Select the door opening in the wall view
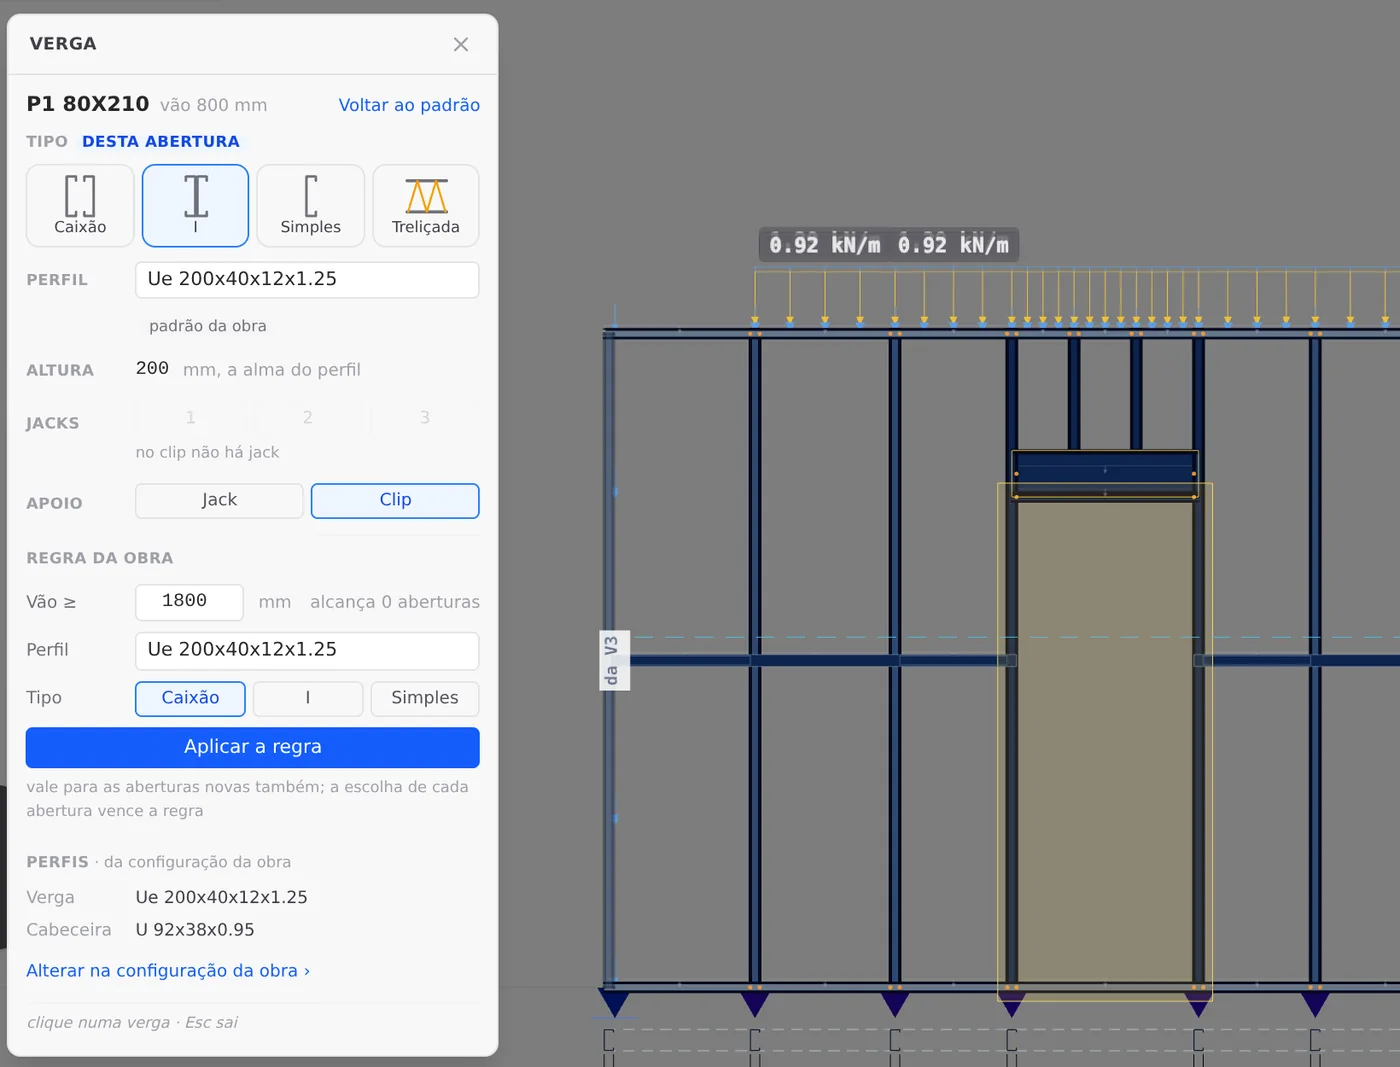This screenshot has width=1400, height=1067. point(1105,742)
